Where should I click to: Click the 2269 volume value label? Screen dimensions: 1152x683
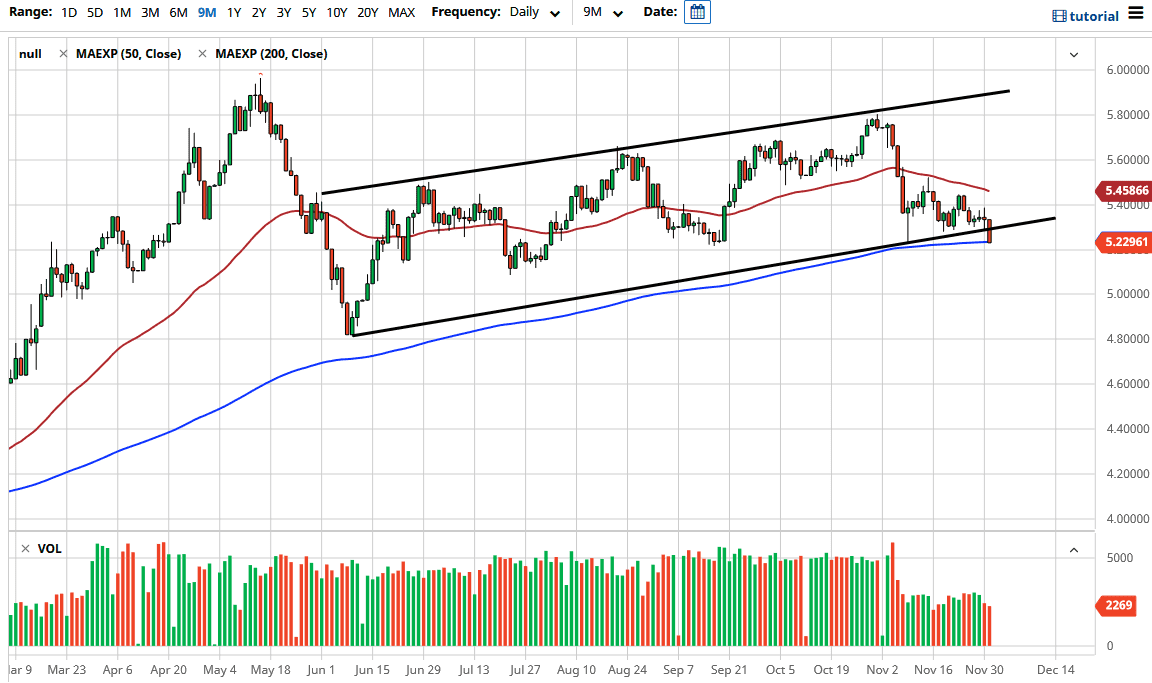coord(1118,606)
